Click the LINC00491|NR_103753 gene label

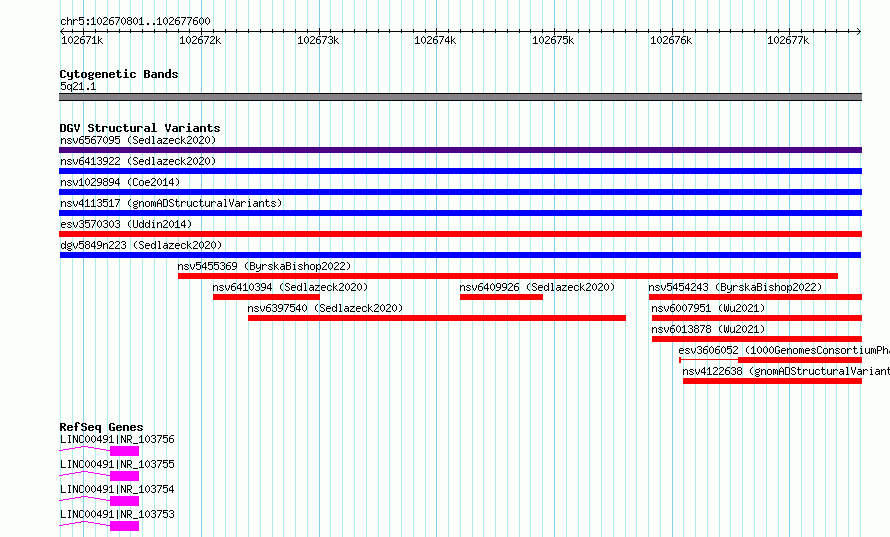[x=117, y=514]
